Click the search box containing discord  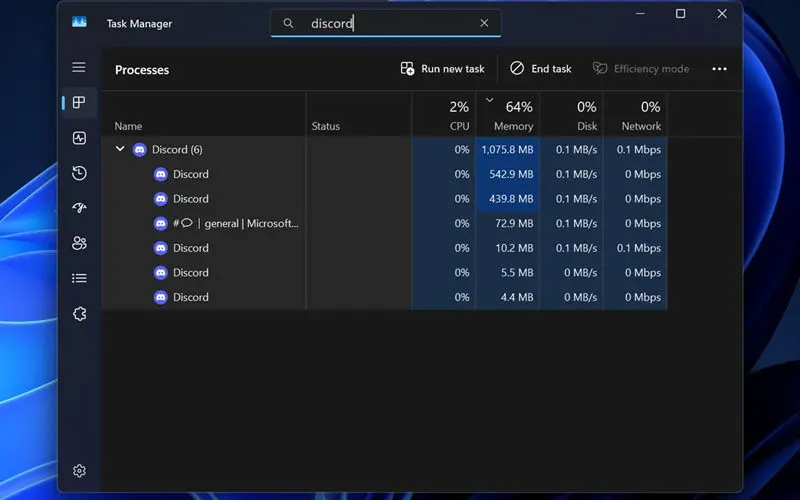[386, 23]
